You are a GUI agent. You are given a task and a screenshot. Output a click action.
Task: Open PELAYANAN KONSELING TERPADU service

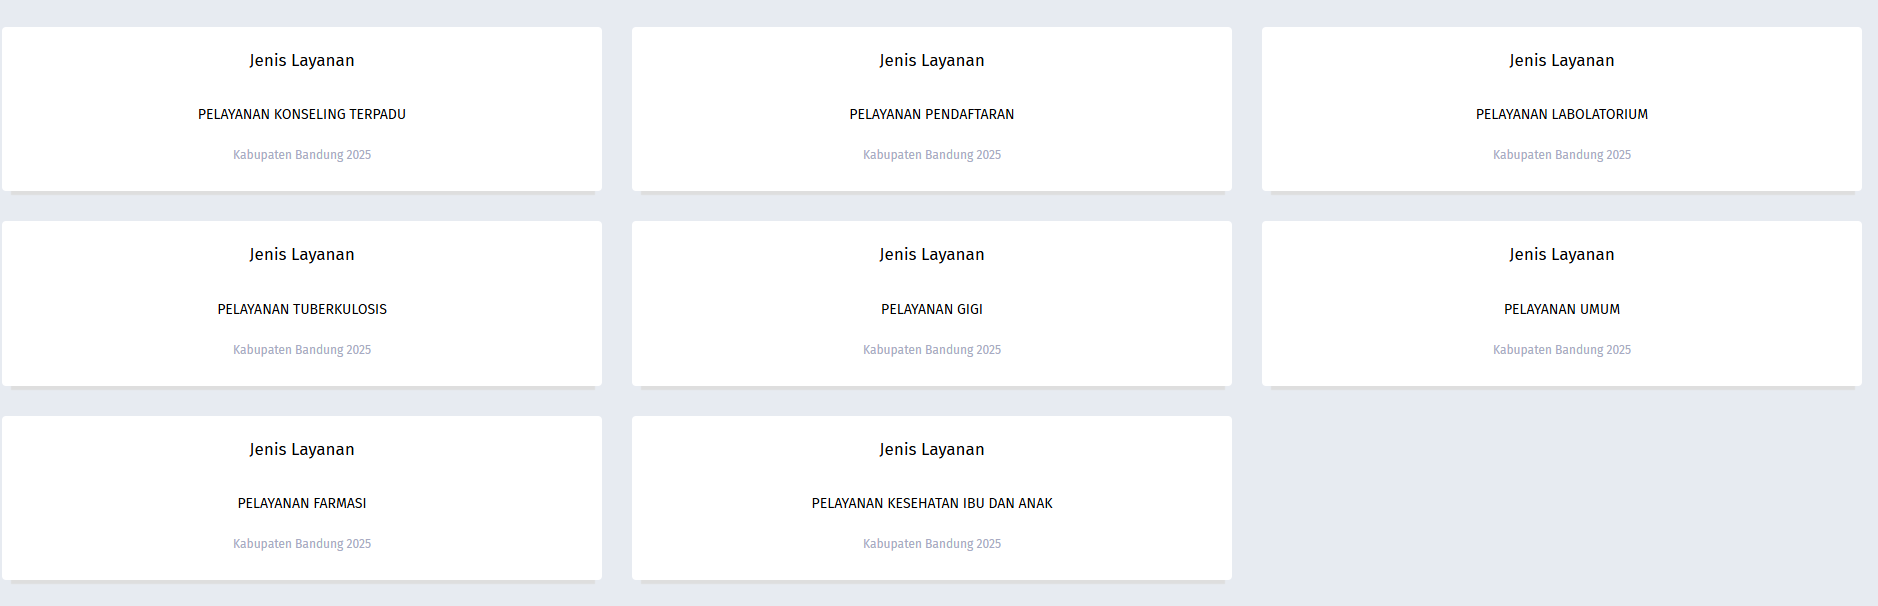pos(301,114)
